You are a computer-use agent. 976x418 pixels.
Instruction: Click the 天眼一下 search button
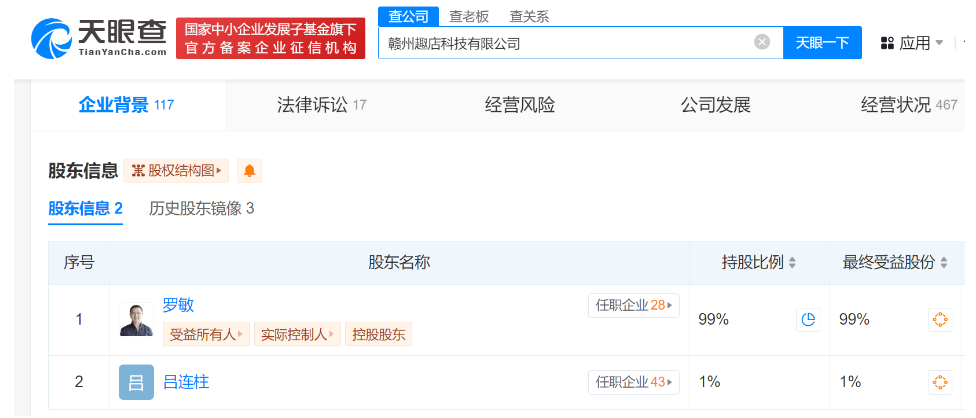(x=822, y=42)
